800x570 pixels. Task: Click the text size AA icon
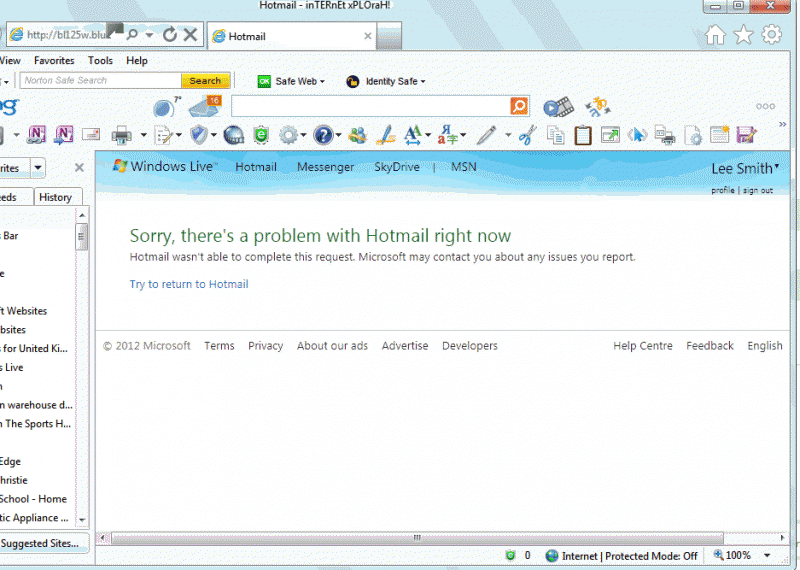(413, 136)
